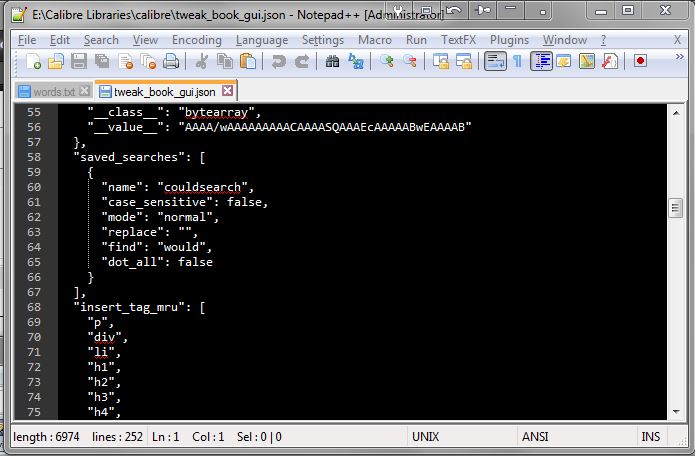The height and width of the screenshot is (456, 695).
Task: Click the Notepad++ title bar icon
Action: coord(19,15)
